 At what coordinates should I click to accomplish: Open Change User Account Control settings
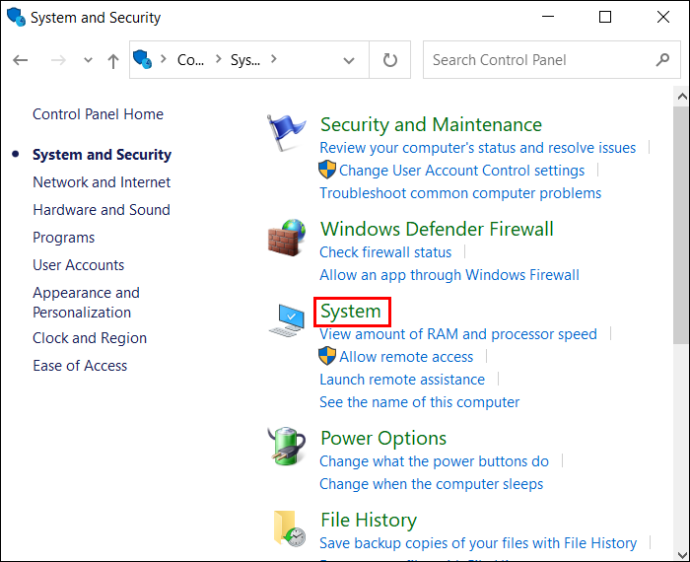462,170
